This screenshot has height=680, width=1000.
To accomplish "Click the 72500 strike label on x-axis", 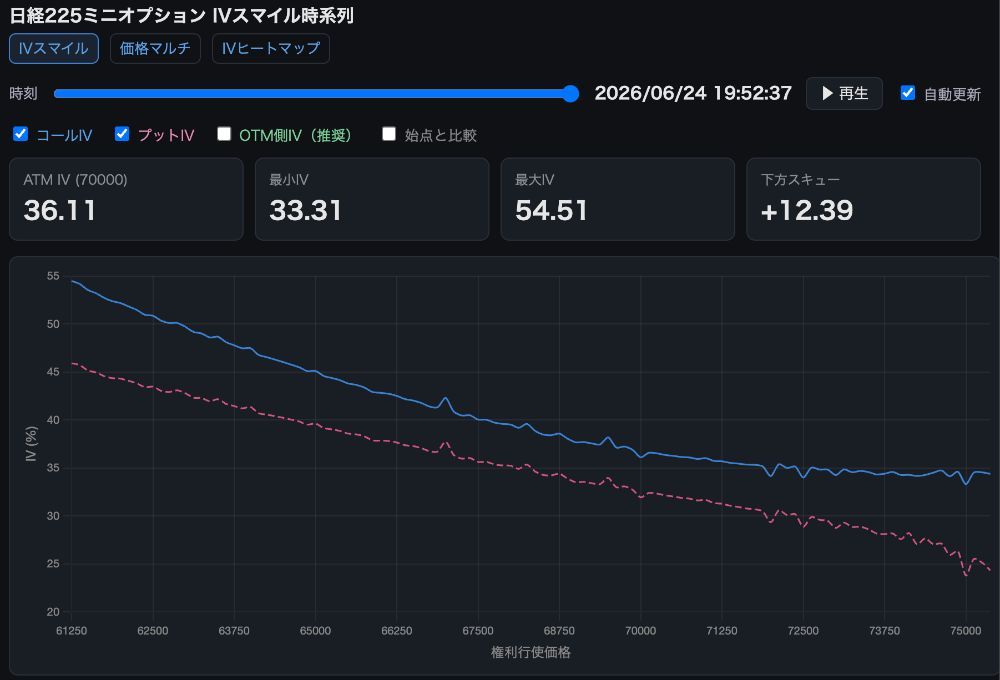I will click(x=803, y=631).
